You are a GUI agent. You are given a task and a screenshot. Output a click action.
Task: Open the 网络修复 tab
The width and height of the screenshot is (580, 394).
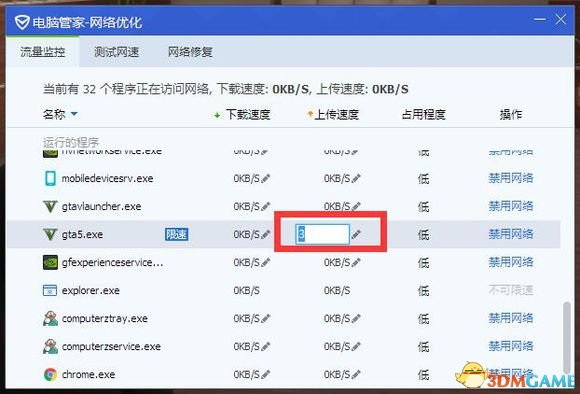(190, 51)
